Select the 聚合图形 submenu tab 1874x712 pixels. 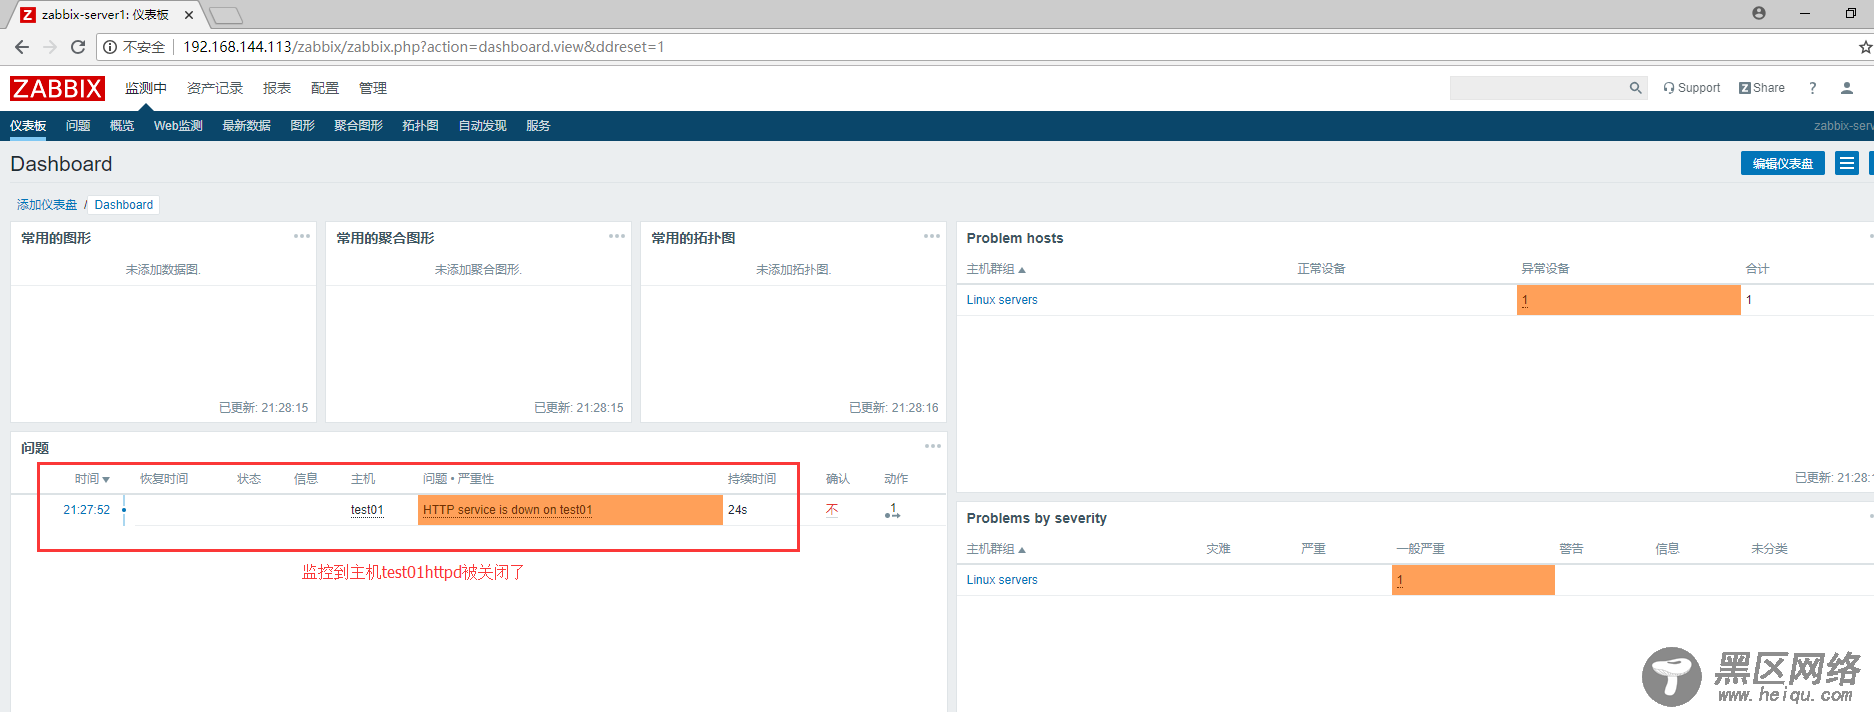[x=358, y=126]
